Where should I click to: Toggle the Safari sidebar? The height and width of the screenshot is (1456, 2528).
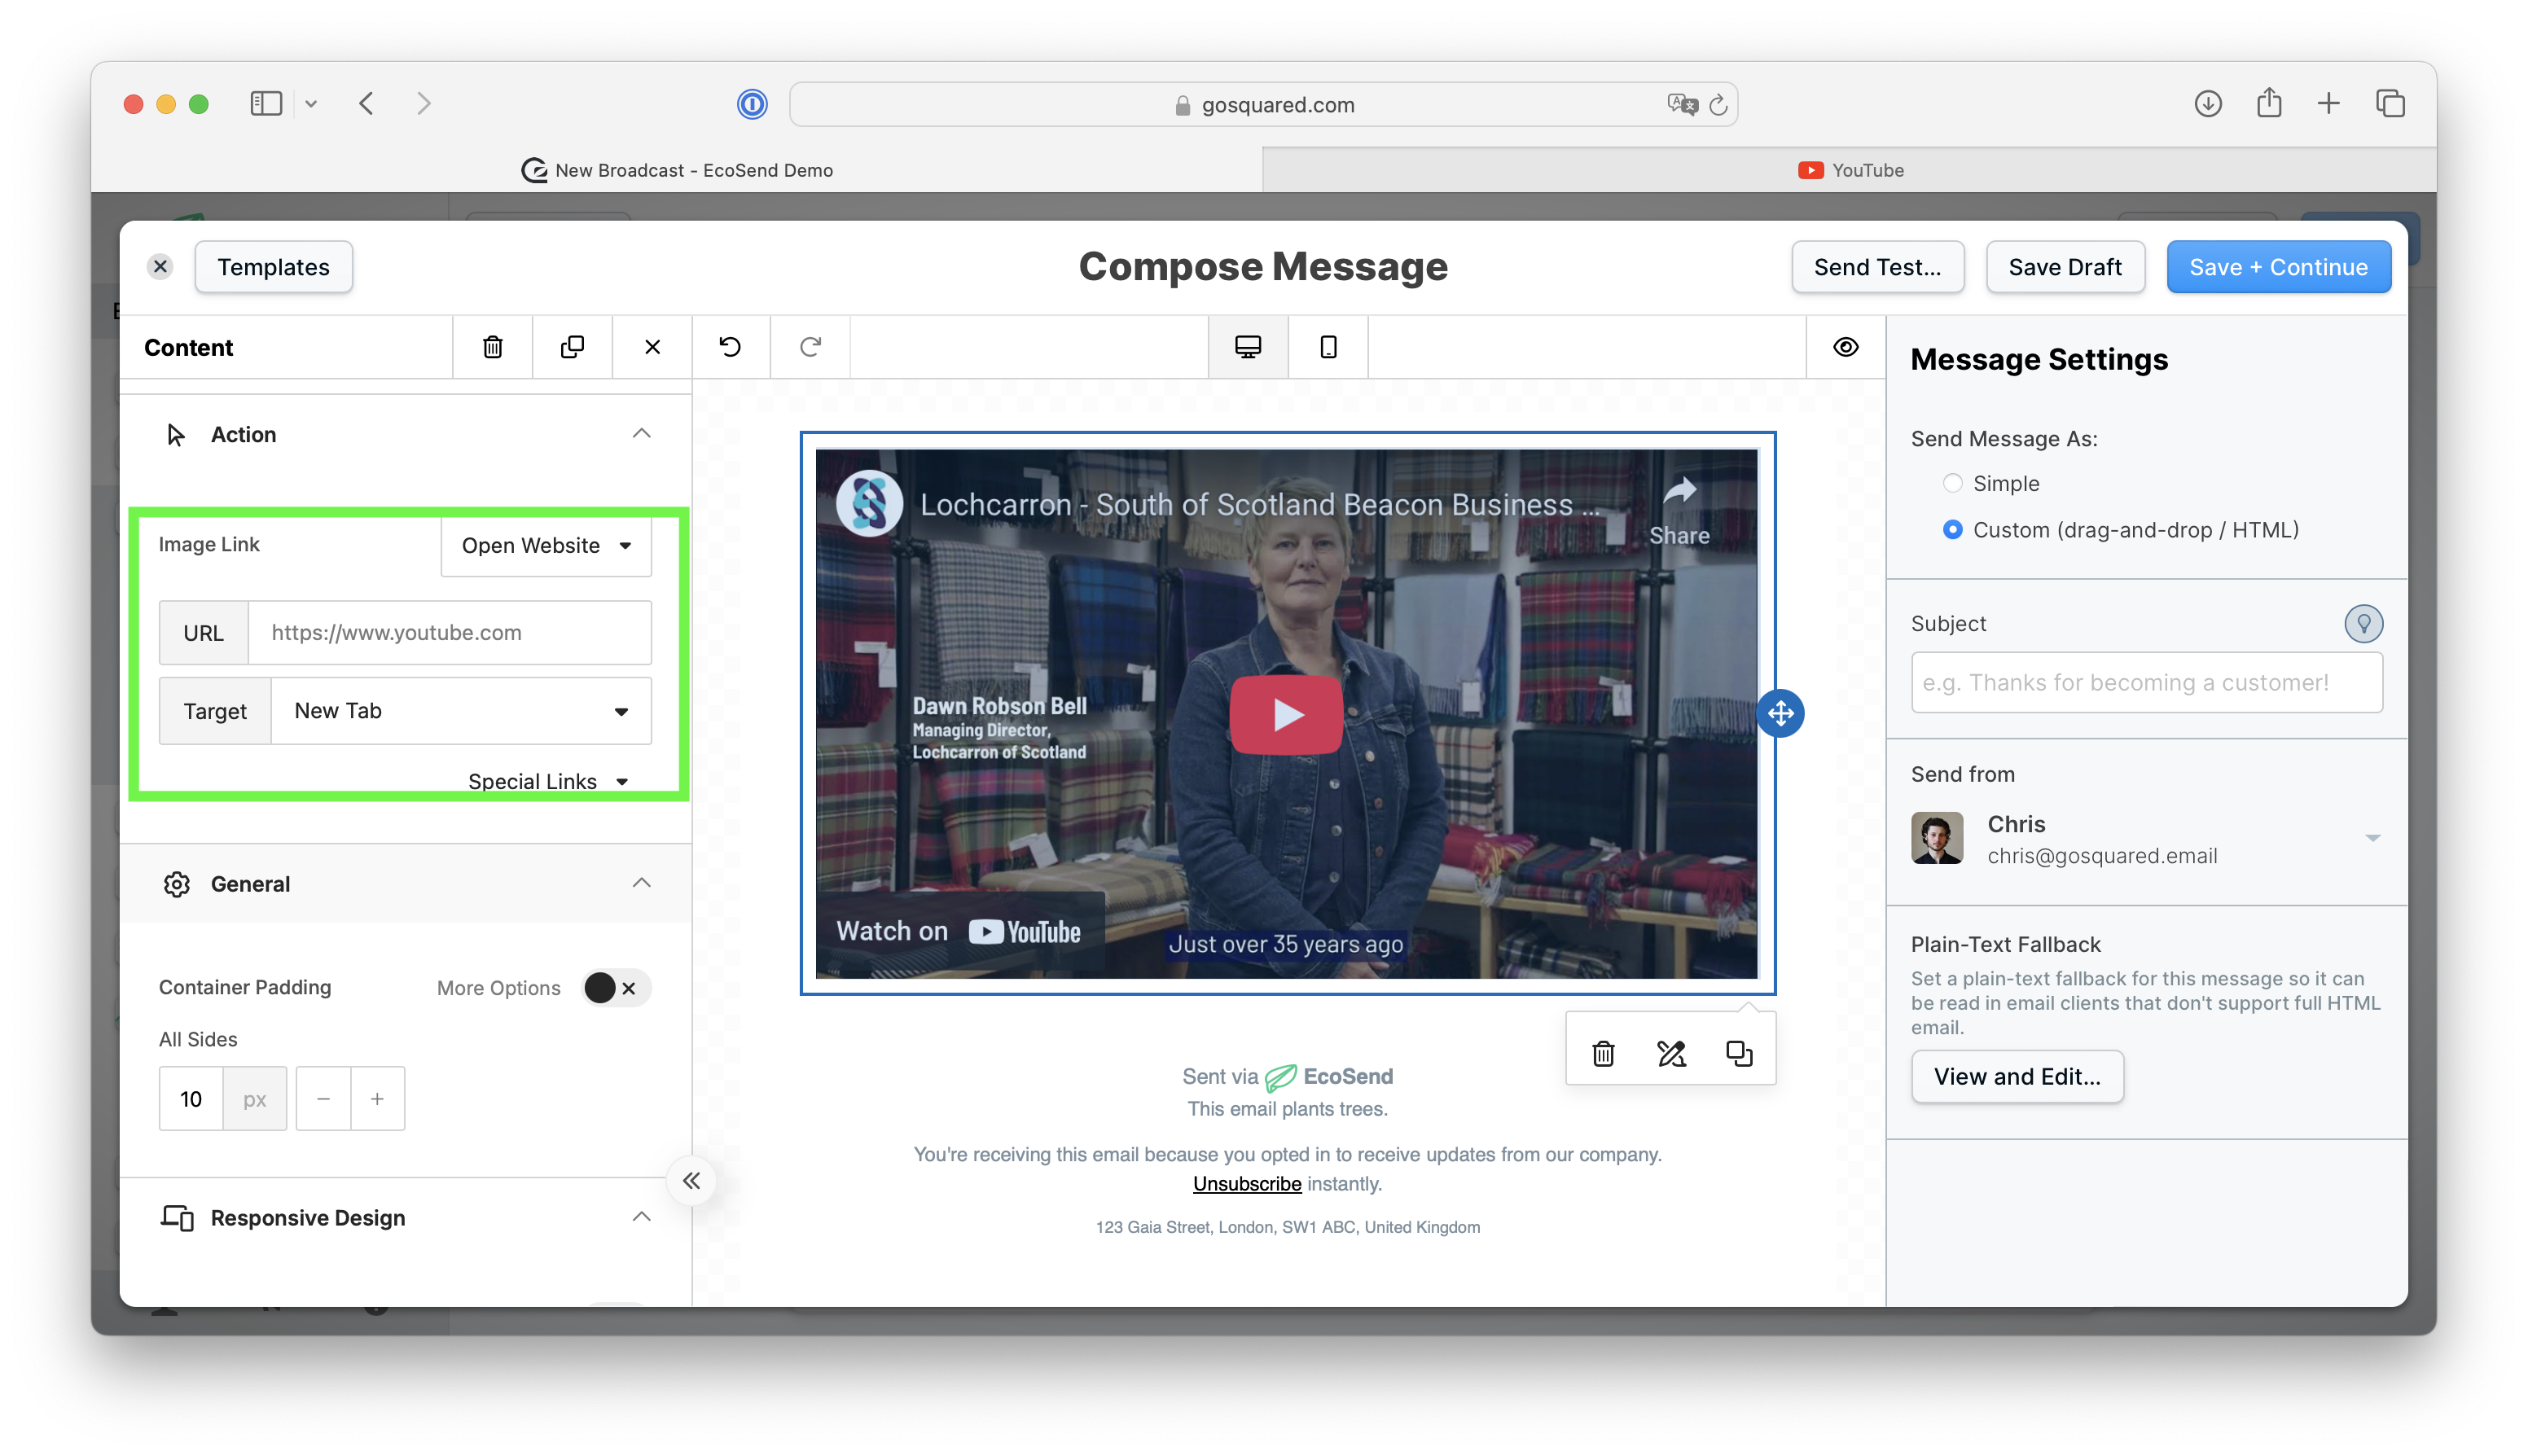point(266,103)
